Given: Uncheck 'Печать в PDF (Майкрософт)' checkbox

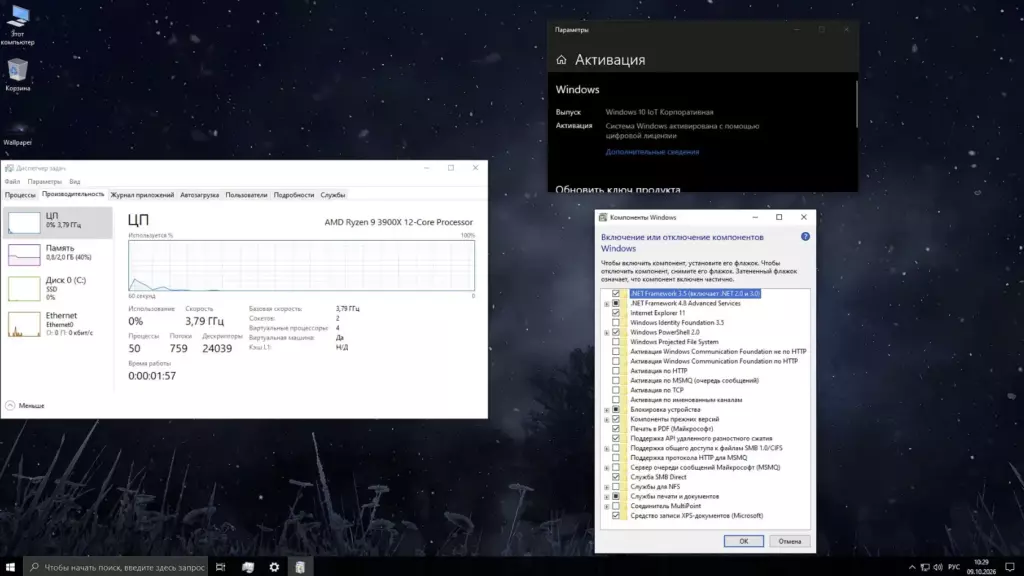Looking at the screenshot, I should pyautogui.click(x=616, y=428).
